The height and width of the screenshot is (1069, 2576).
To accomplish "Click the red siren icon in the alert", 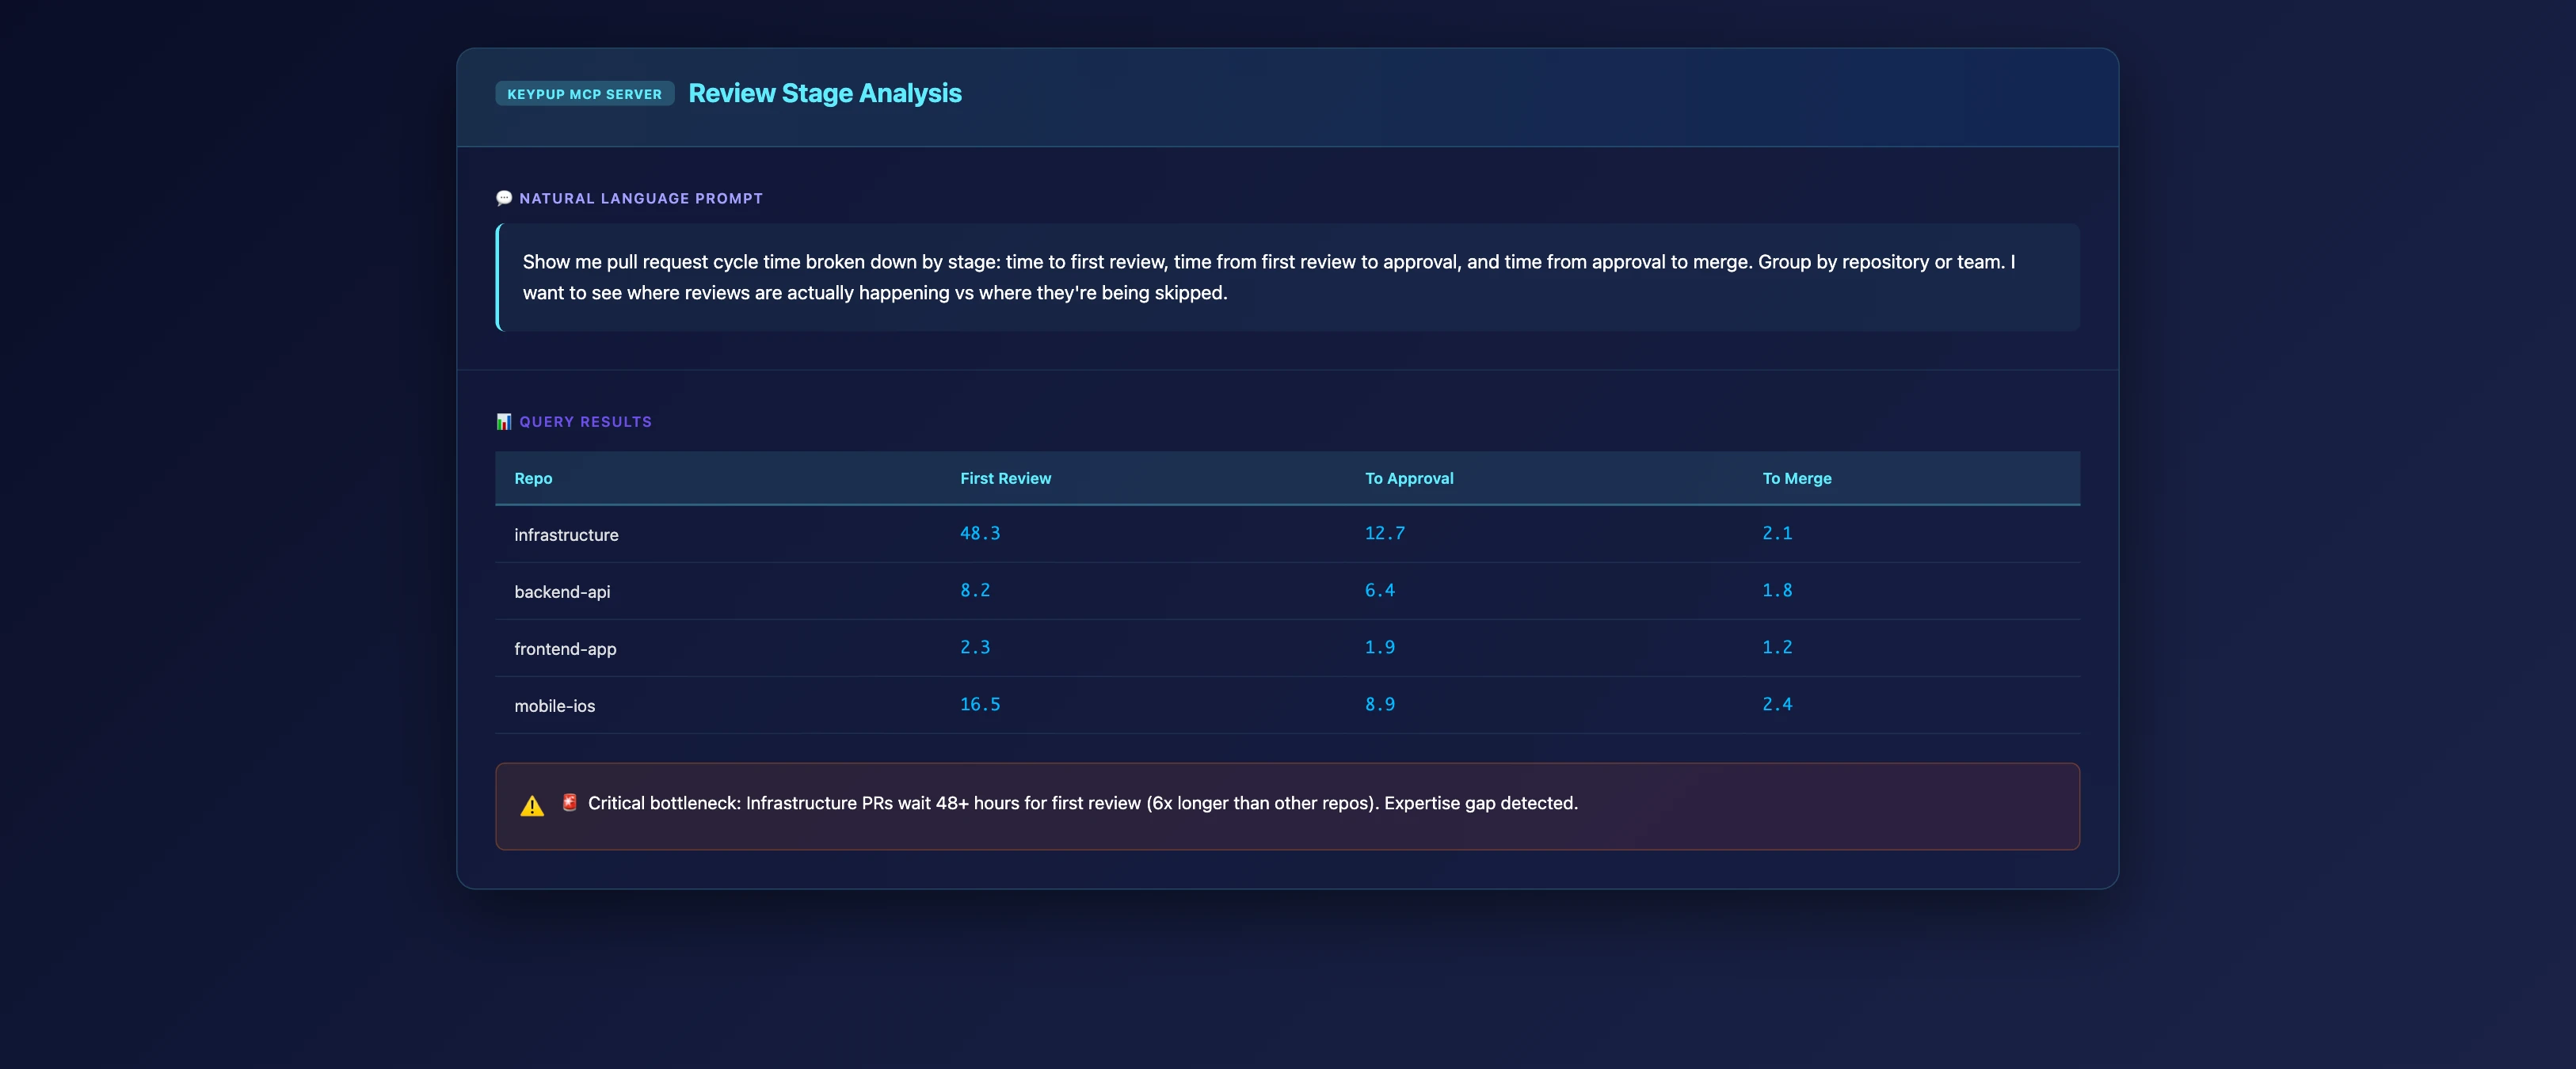I will click(x=569, y=802).
